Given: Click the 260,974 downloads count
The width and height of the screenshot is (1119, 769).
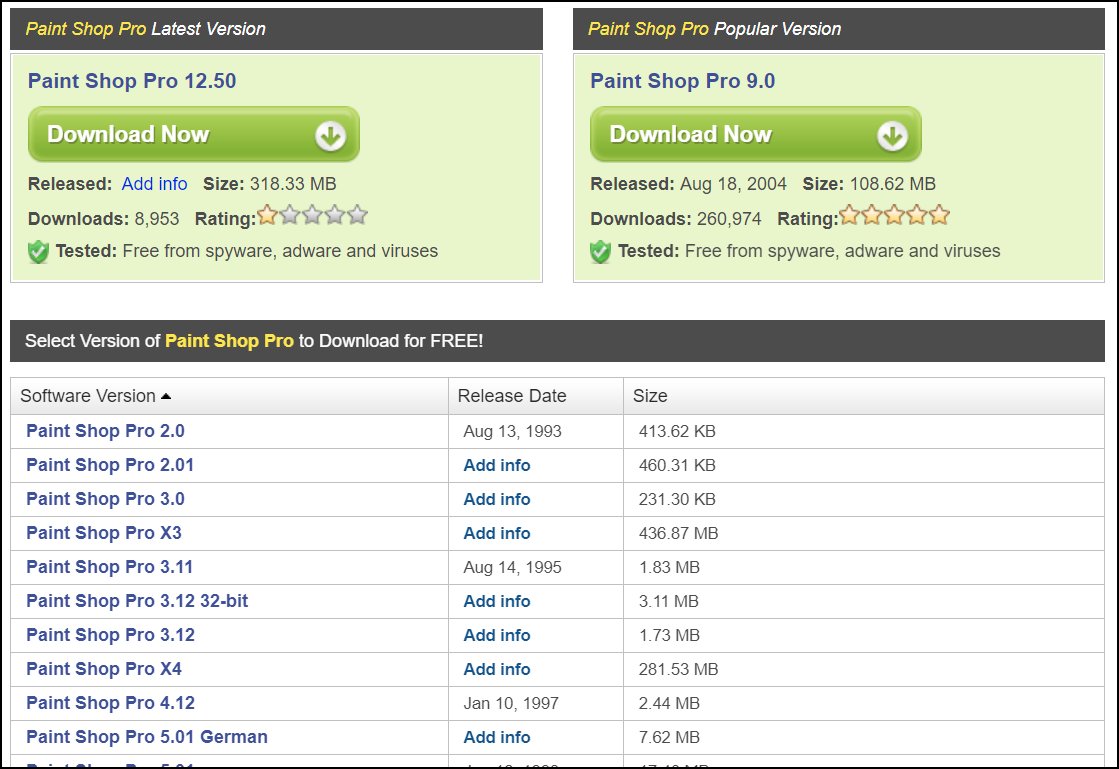Looking at the screenshot, I should 729,219.
